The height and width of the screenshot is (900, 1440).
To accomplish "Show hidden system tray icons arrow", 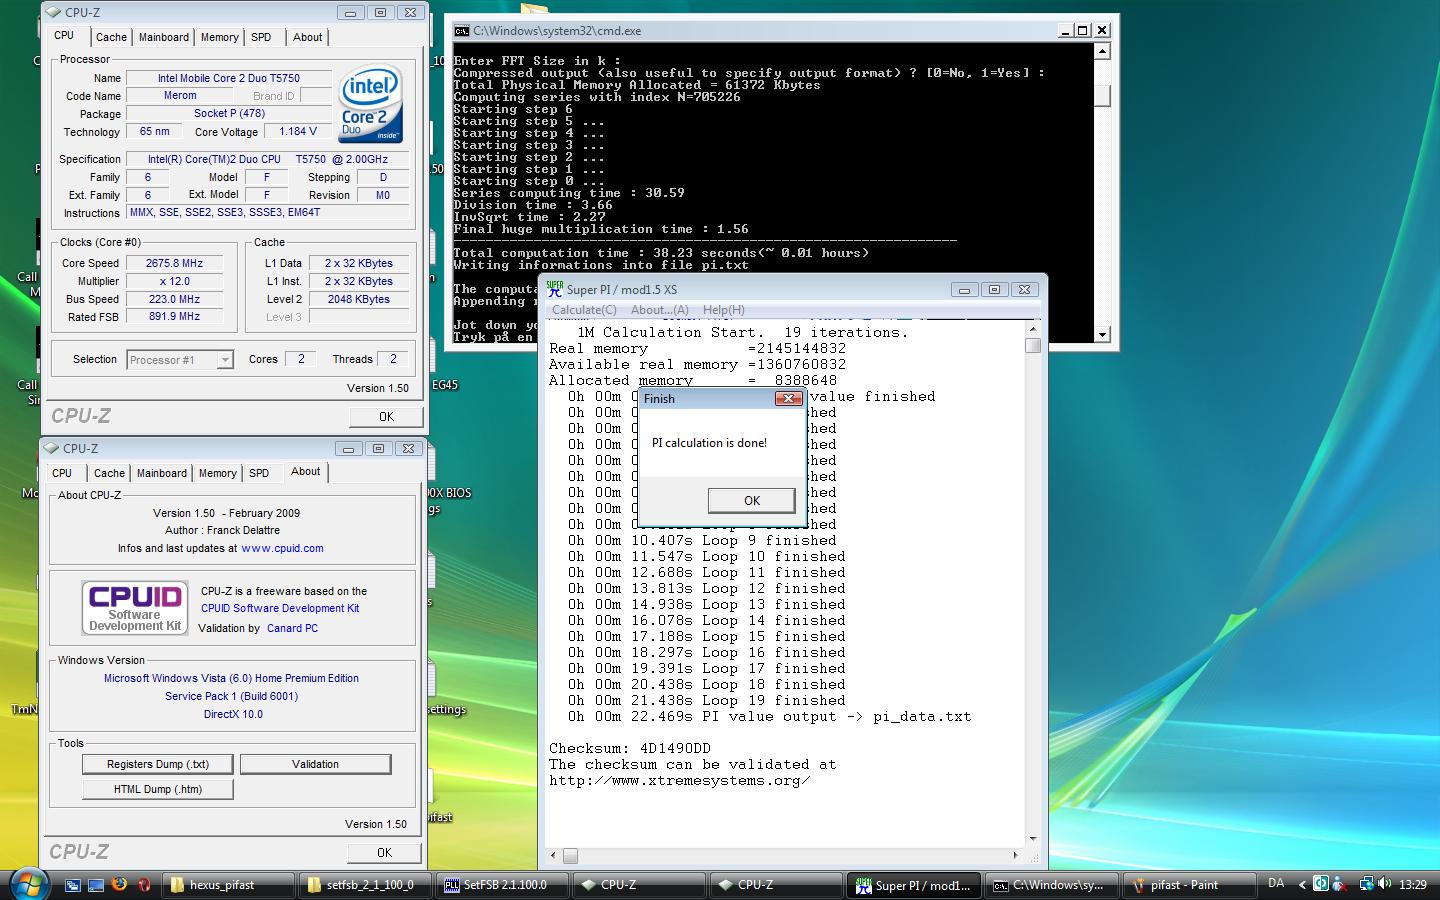I will tap(1302, 885).
